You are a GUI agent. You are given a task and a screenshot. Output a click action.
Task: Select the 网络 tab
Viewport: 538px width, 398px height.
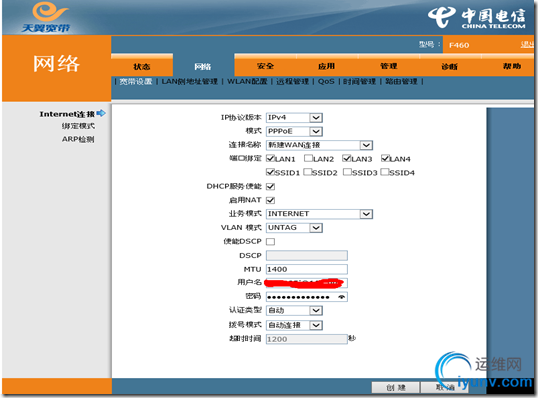(x=203, y=65)
